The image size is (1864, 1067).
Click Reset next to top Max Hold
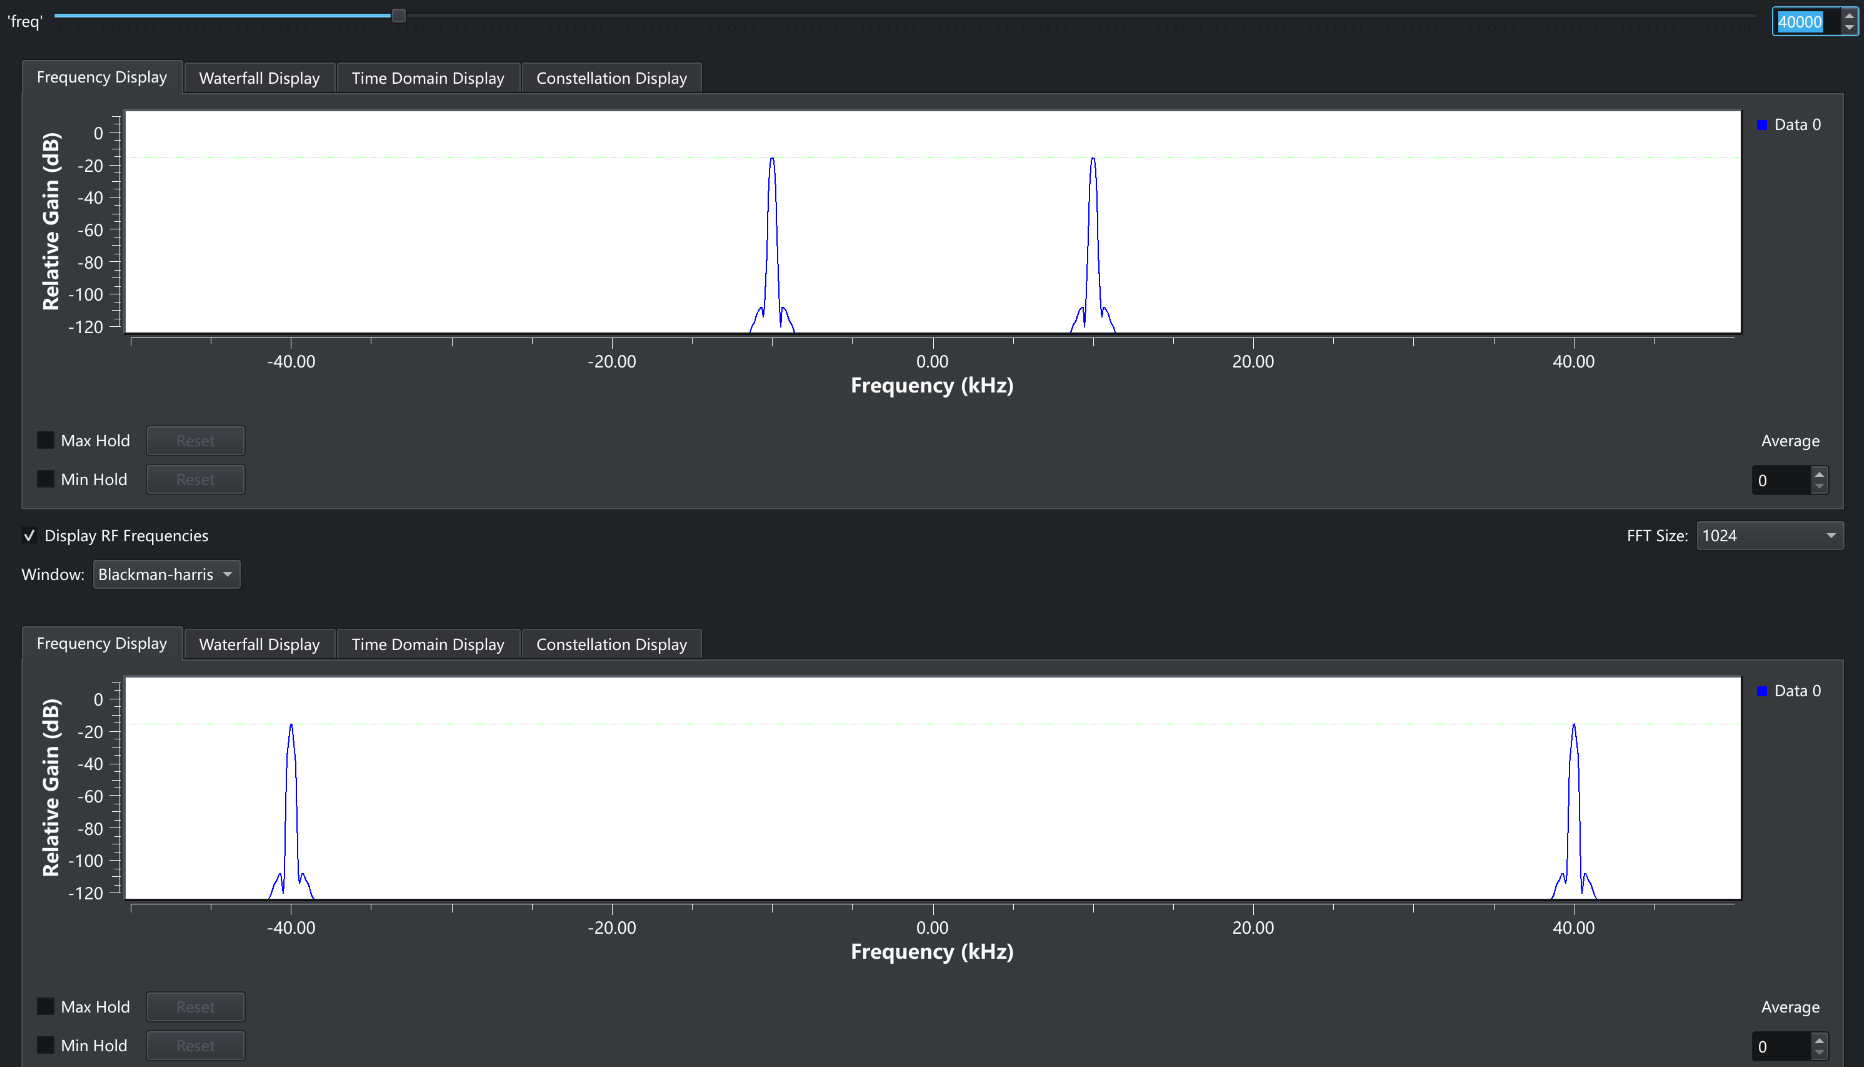195,441
